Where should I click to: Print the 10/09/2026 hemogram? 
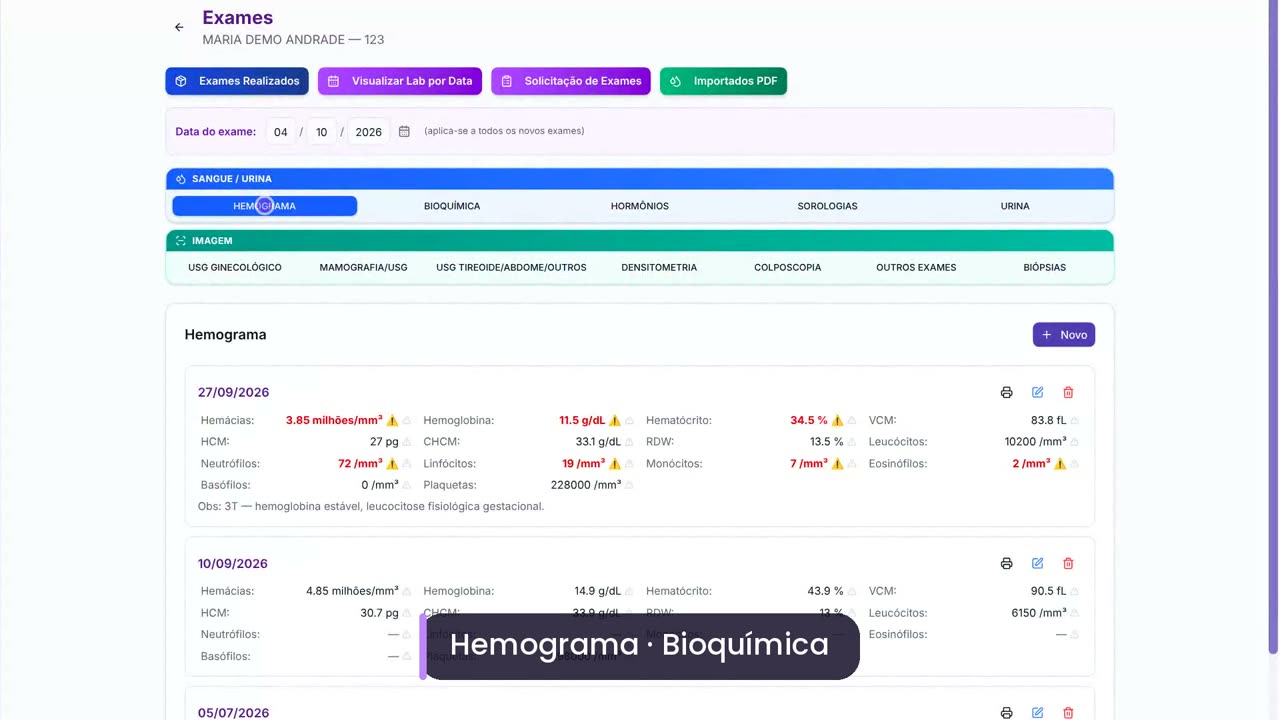click(x=1006, y=563)
